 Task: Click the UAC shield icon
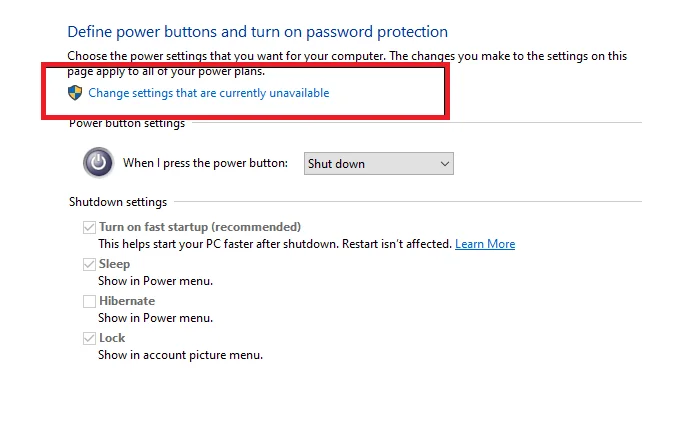pyautogui.click(x=74, y=93)
